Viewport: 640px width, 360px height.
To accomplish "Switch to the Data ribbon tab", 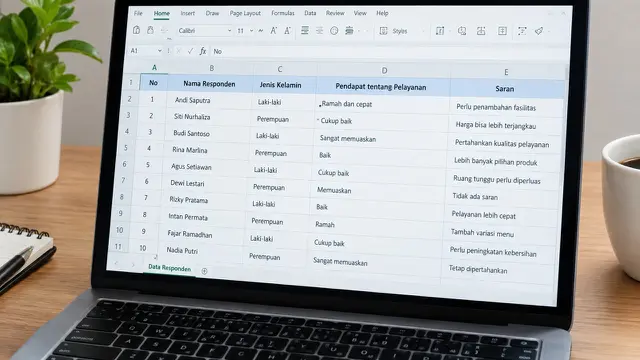I will tap(310, 13).
